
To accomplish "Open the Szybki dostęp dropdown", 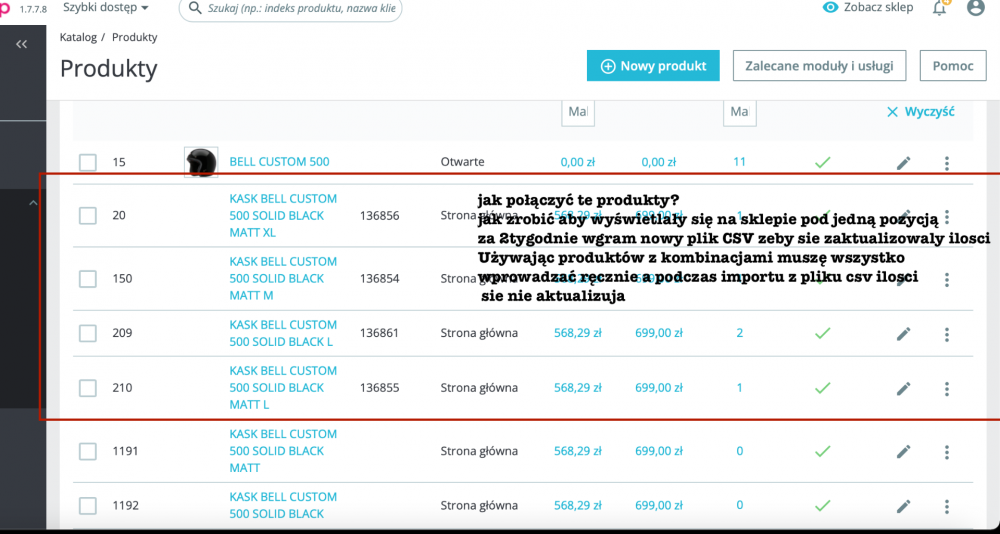I will click(105, 8).
